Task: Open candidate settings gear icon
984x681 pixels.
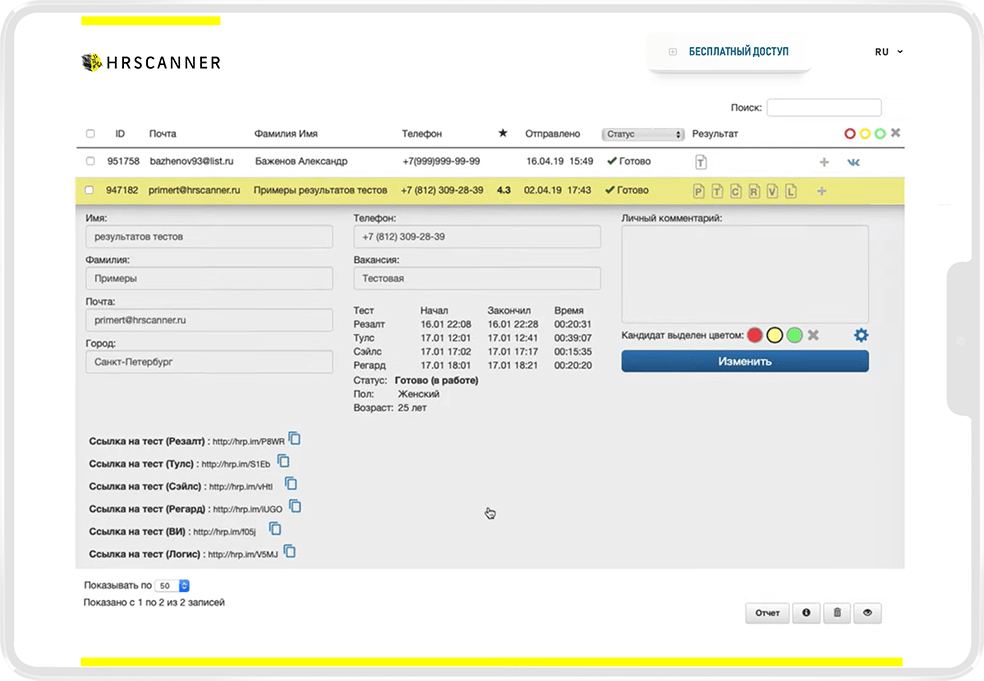Action: (x=860, y=336)
